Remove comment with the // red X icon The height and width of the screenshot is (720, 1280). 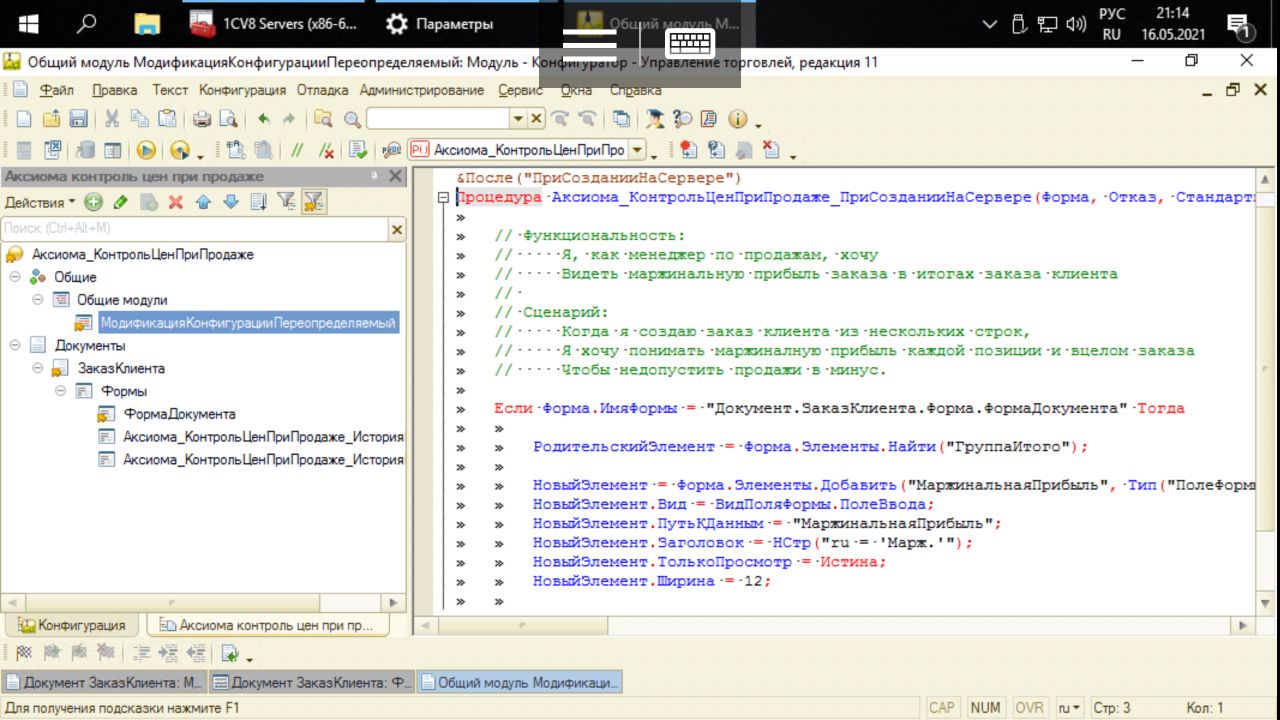point(327,150)
